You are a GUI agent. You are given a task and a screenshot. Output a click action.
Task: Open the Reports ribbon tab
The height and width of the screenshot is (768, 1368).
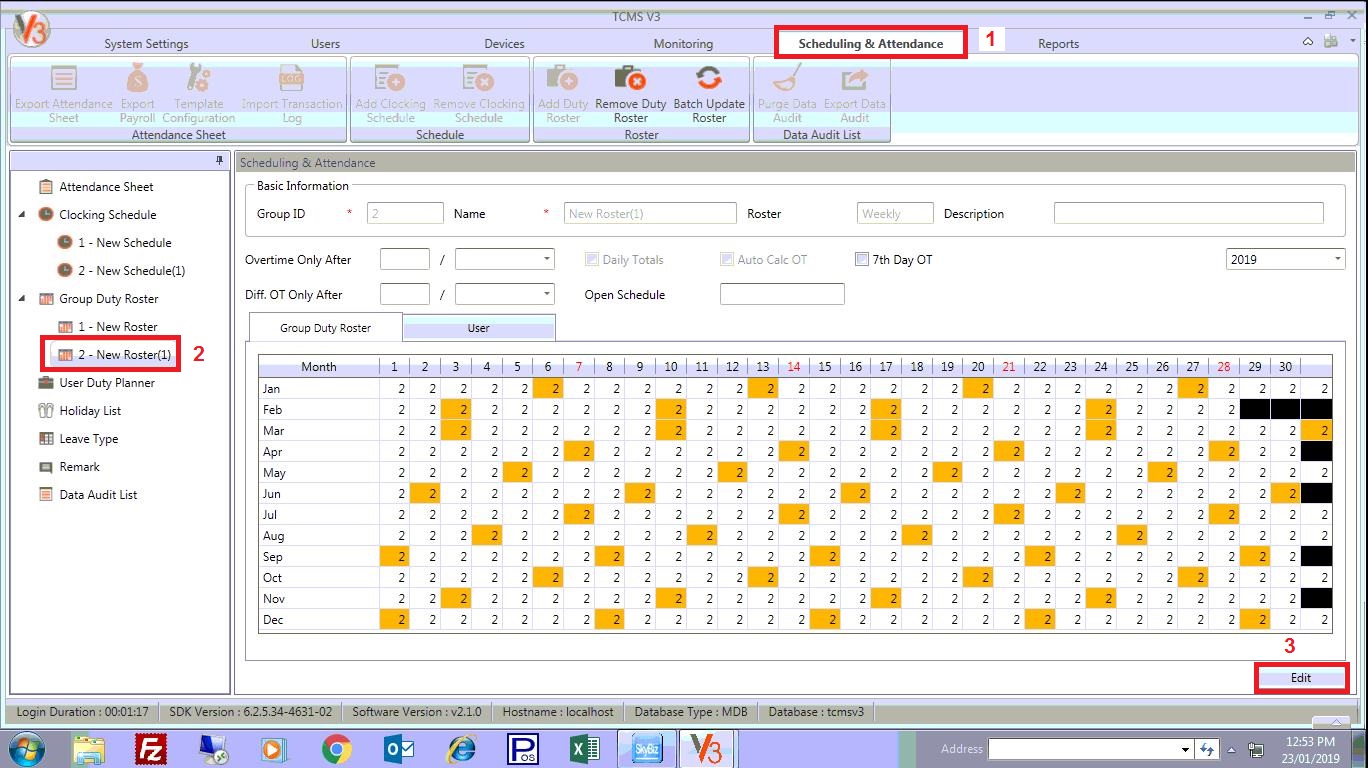[x=1058, y=44]
